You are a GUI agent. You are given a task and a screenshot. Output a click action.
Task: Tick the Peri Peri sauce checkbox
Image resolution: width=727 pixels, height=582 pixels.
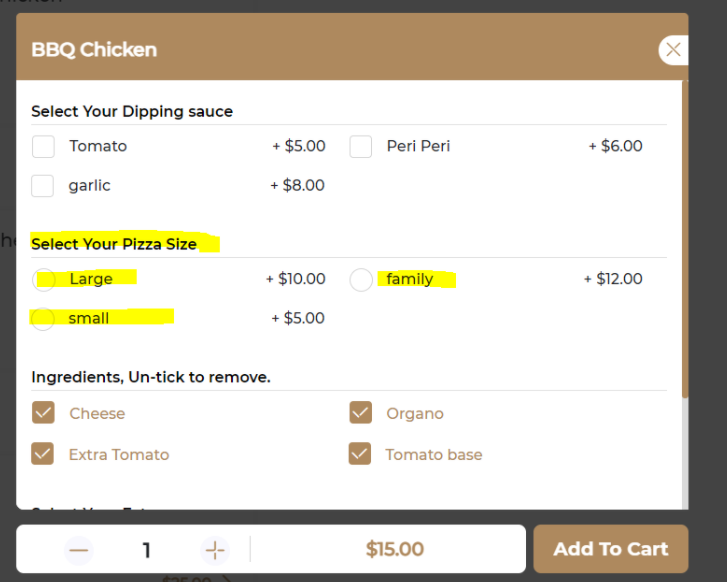[361, 147]
